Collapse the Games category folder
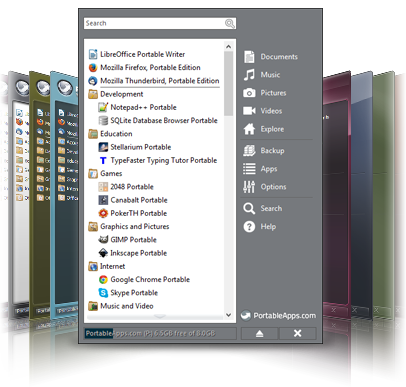The image size is (406, 387). (93, 173)
